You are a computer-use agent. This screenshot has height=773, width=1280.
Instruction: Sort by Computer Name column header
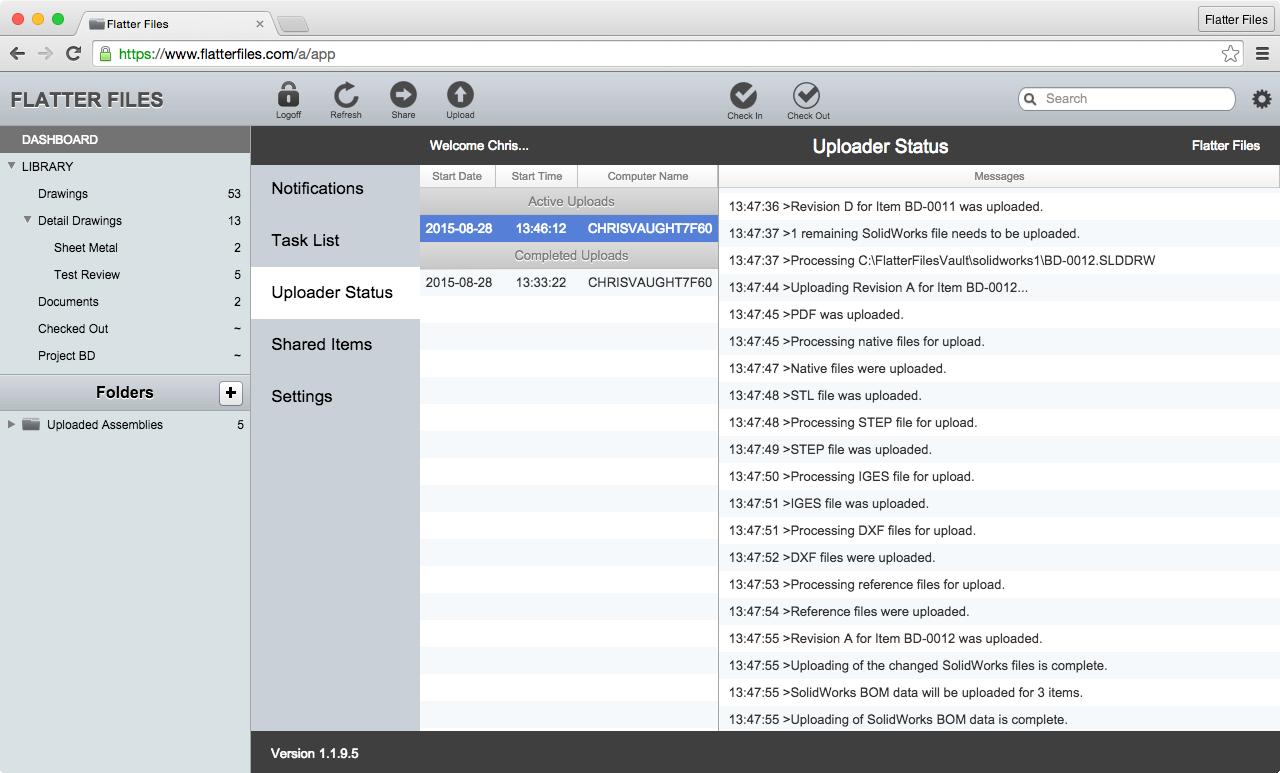(x=648, y=176)
